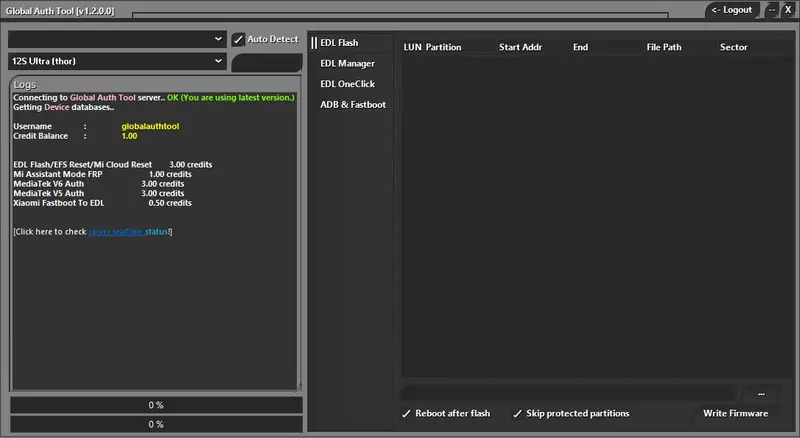The image size is (800, 438).
Task: Click the firmware file path input field
Action: [x=570, y=393]
